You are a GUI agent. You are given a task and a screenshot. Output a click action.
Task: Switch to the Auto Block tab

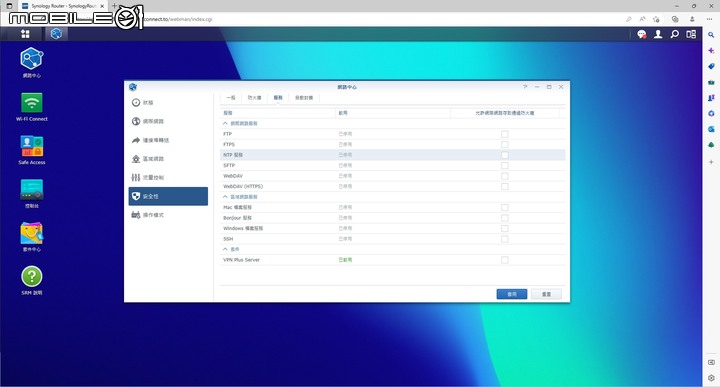pos(304,98)
